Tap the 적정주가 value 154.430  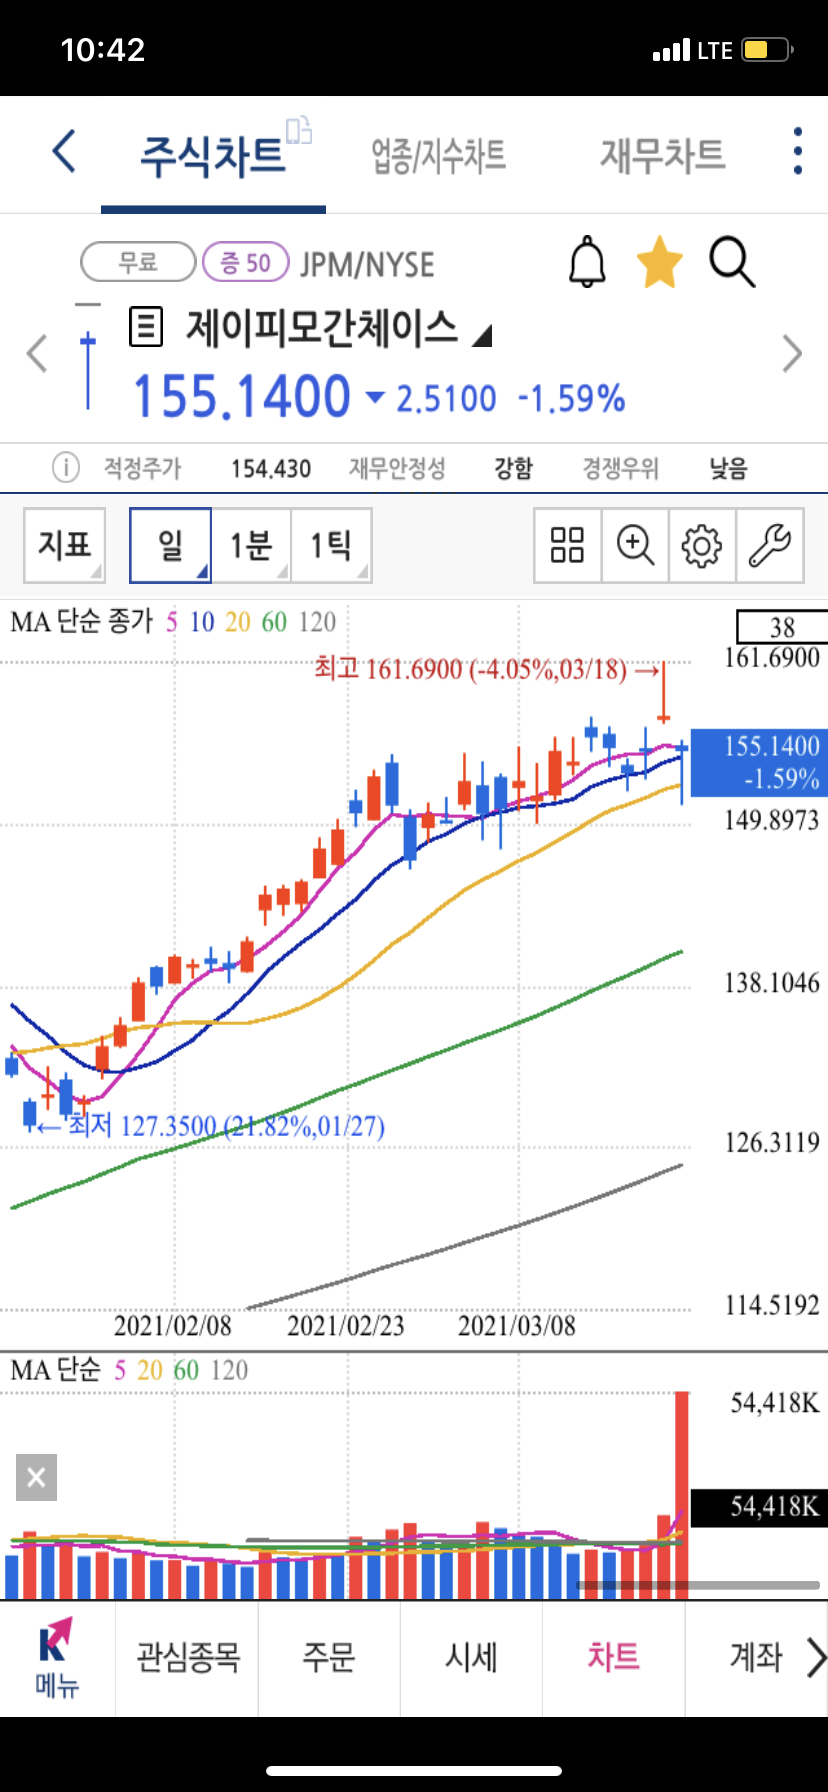tap(271, 468)
